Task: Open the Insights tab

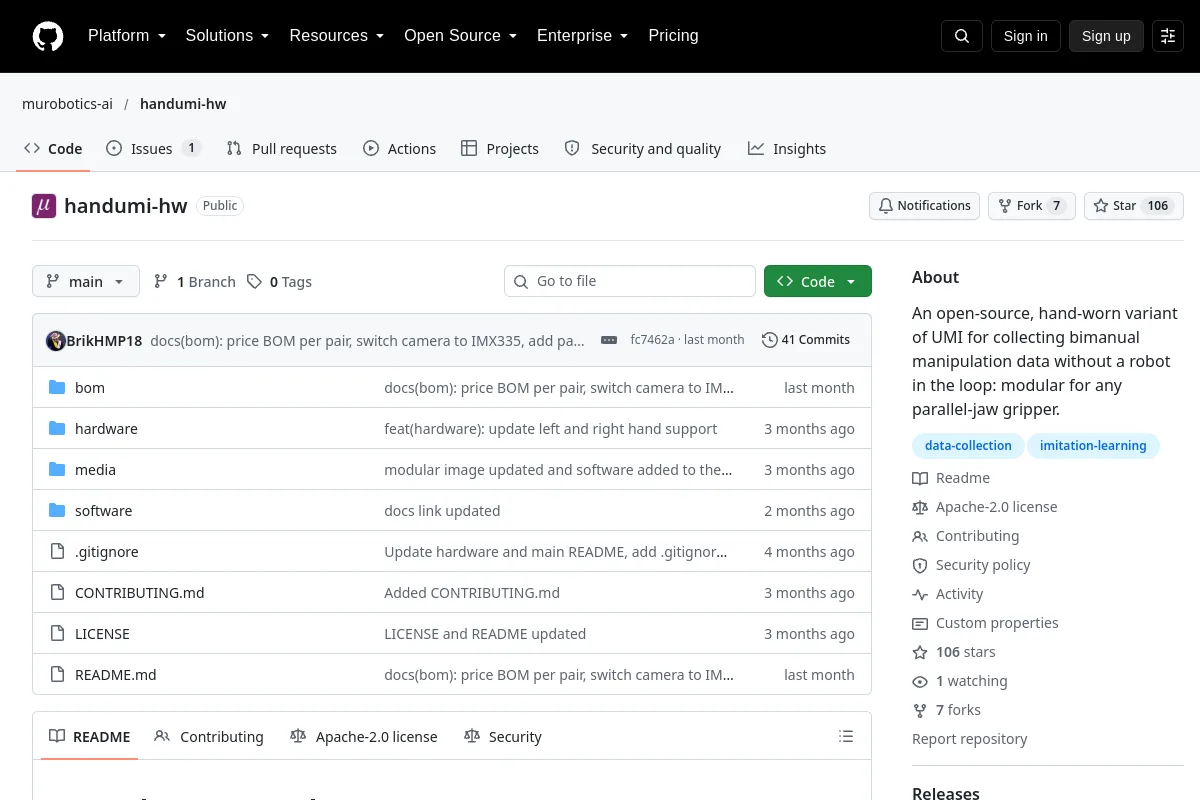Action: pyautogui.click(x=787, y=149)
